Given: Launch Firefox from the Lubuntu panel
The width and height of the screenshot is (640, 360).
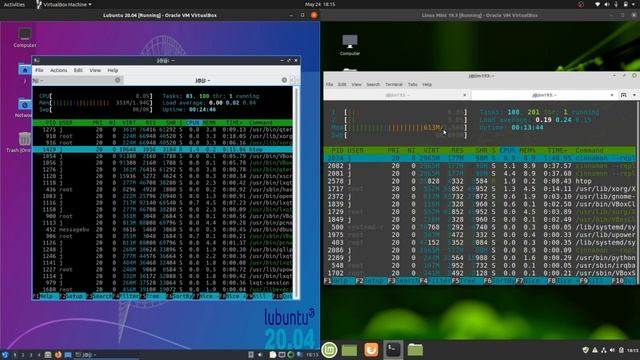Looking at the screenshot, I should coord(58,355).
